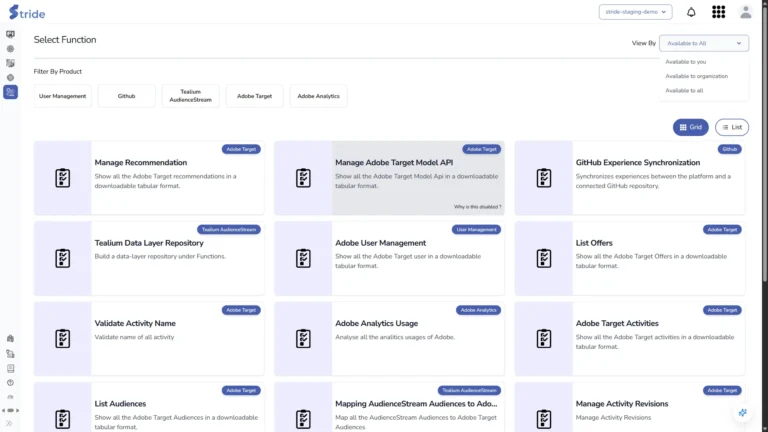Open the List Audiences title

tap(120, 404)
